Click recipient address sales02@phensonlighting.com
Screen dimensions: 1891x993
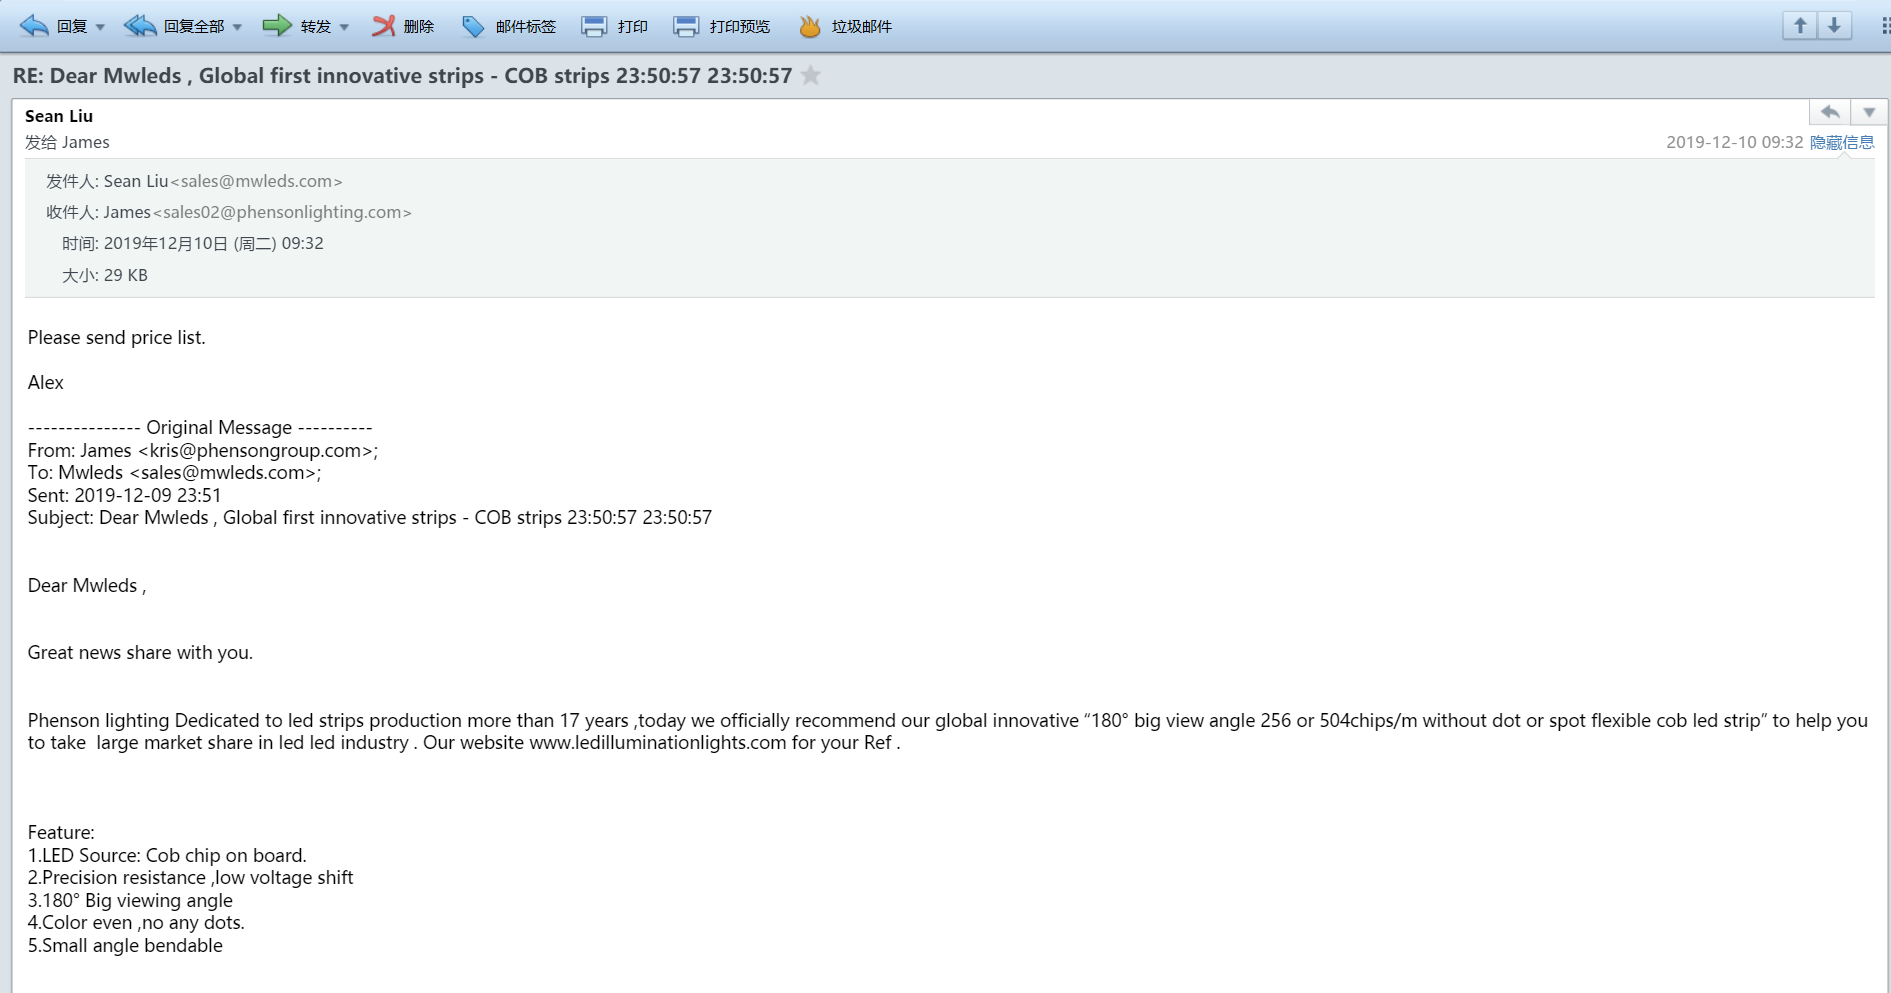point(282,212)
